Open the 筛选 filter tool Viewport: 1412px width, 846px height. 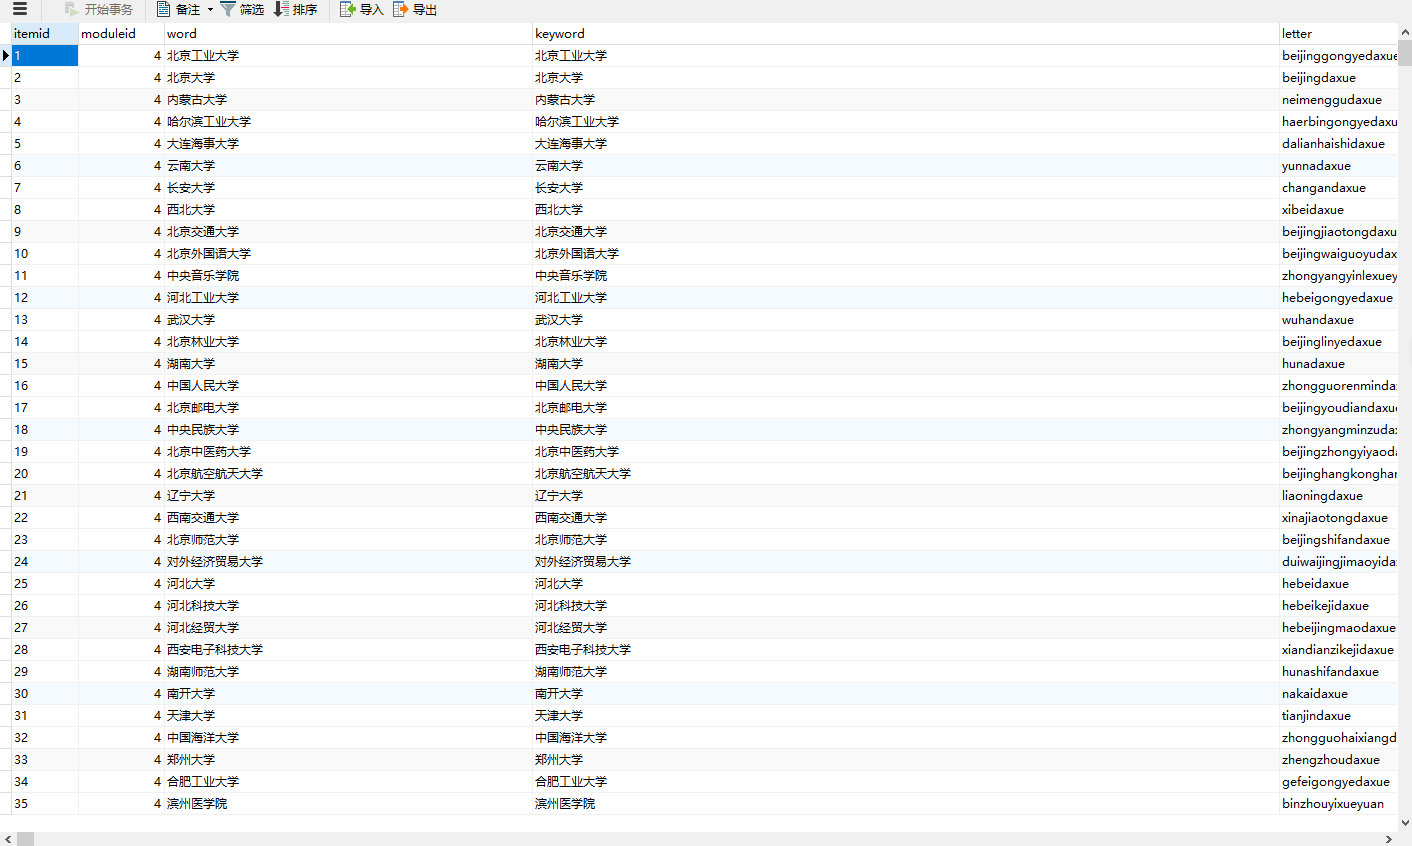click(242, 9)
